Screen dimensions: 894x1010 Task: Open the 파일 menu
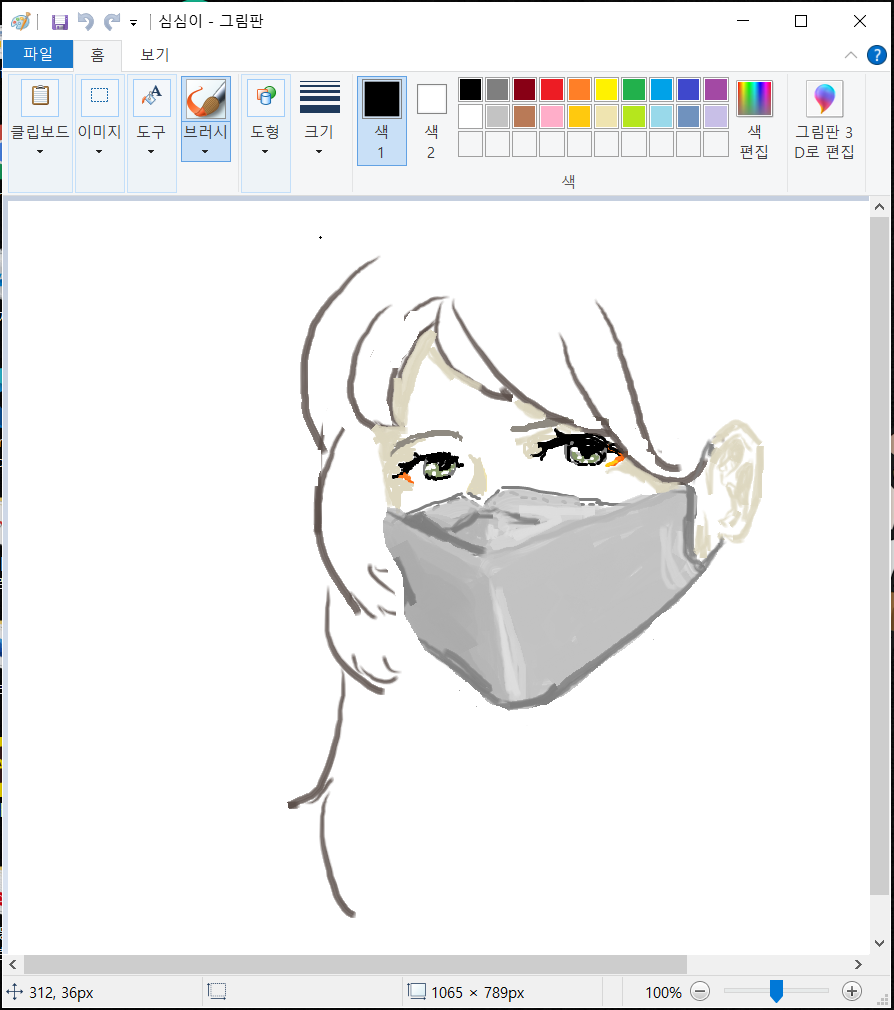tap(38, 54)
